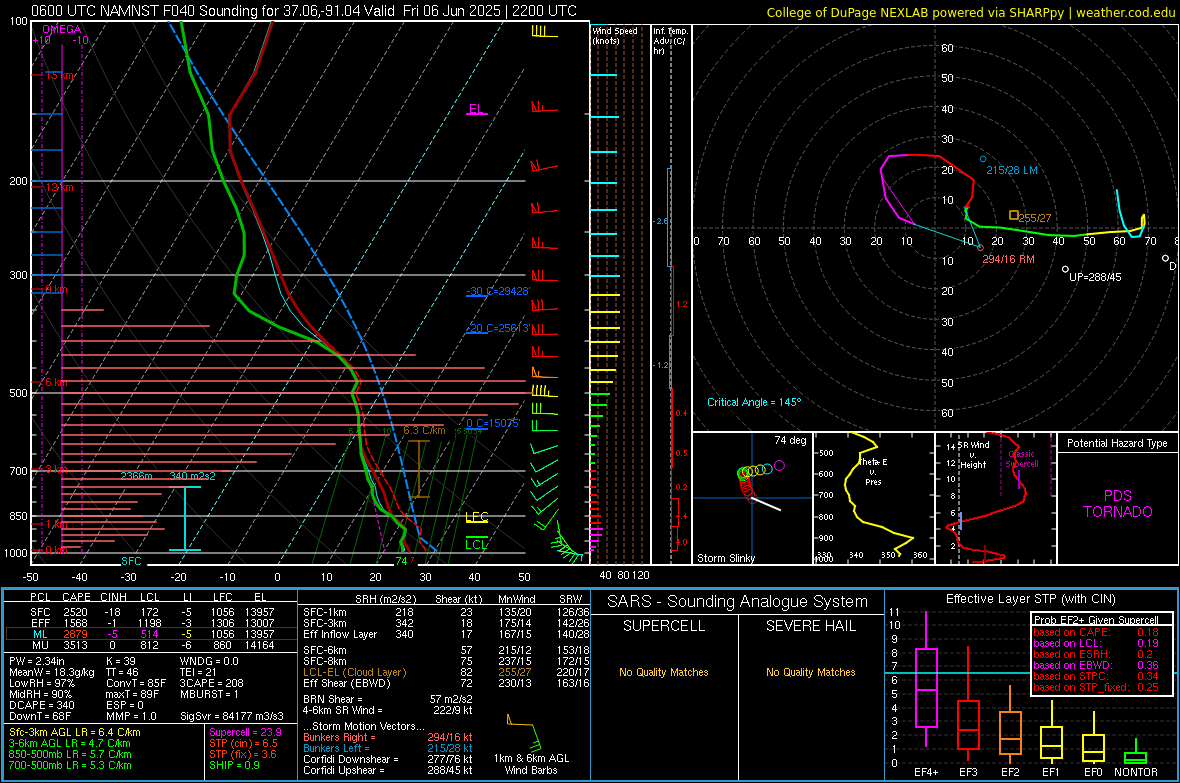Click the 'Inf. Temp. Adv.' panel header
The image size is (1180, 783).
point(670,41)
